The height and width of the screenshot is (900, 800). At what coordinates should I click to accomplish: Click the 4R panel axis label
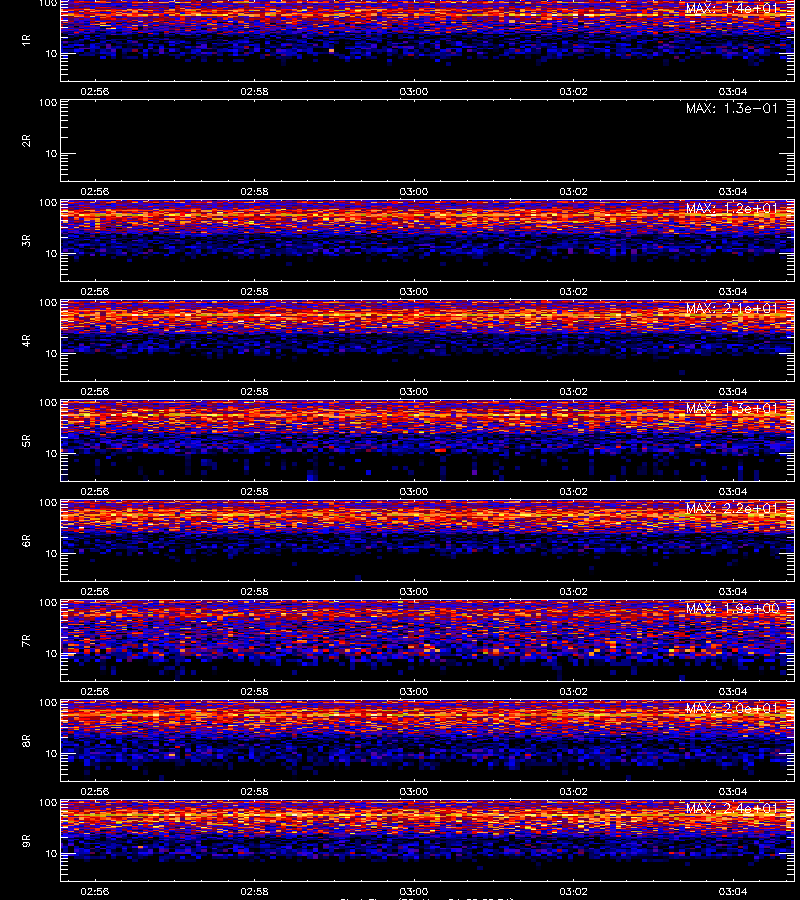click(x=26, y=340)
